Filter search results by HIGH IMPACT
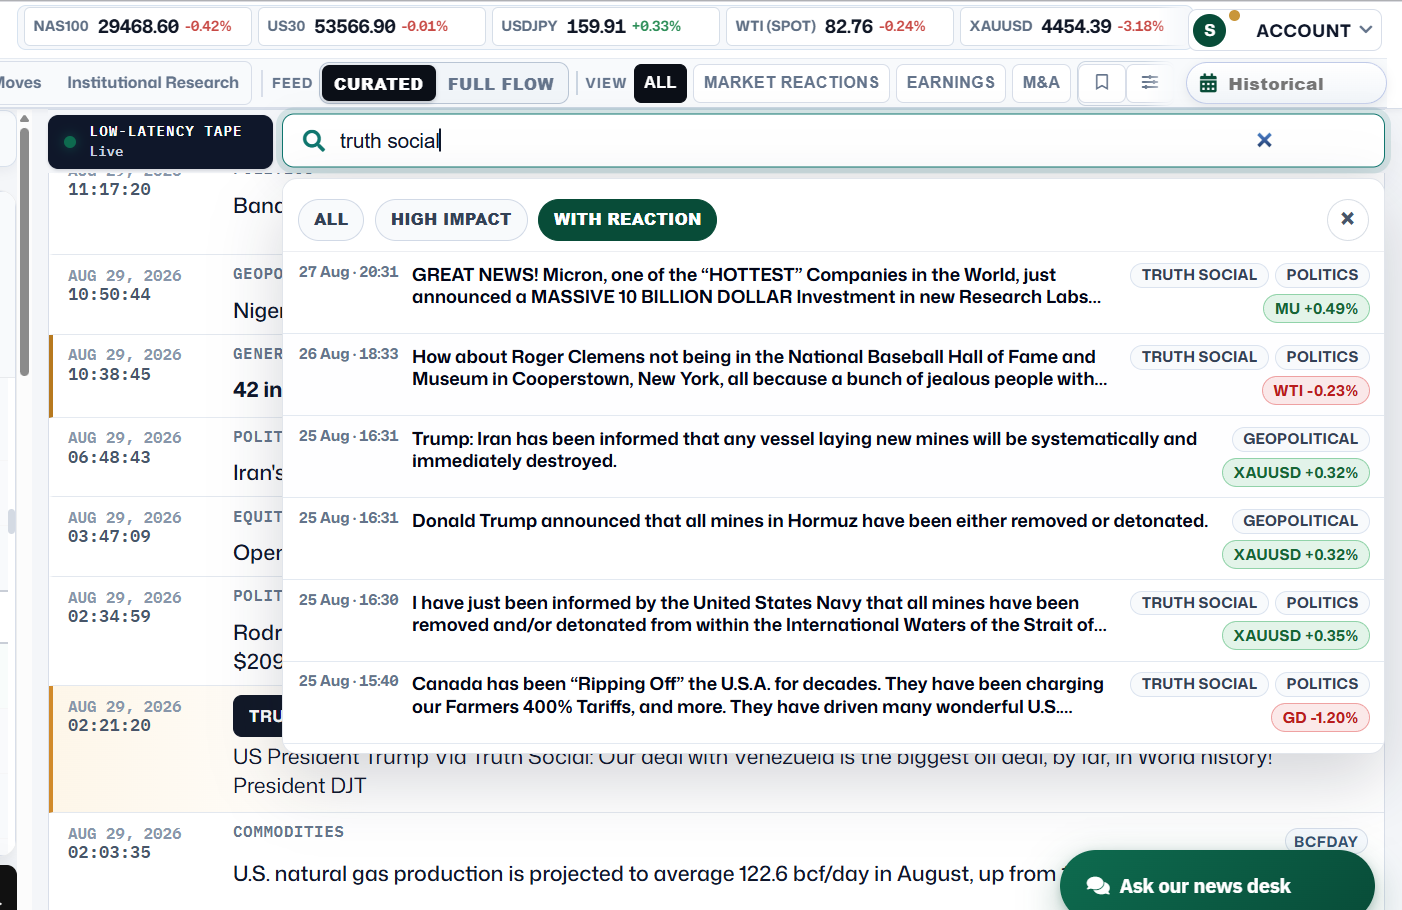 click(x=451, y=220)
